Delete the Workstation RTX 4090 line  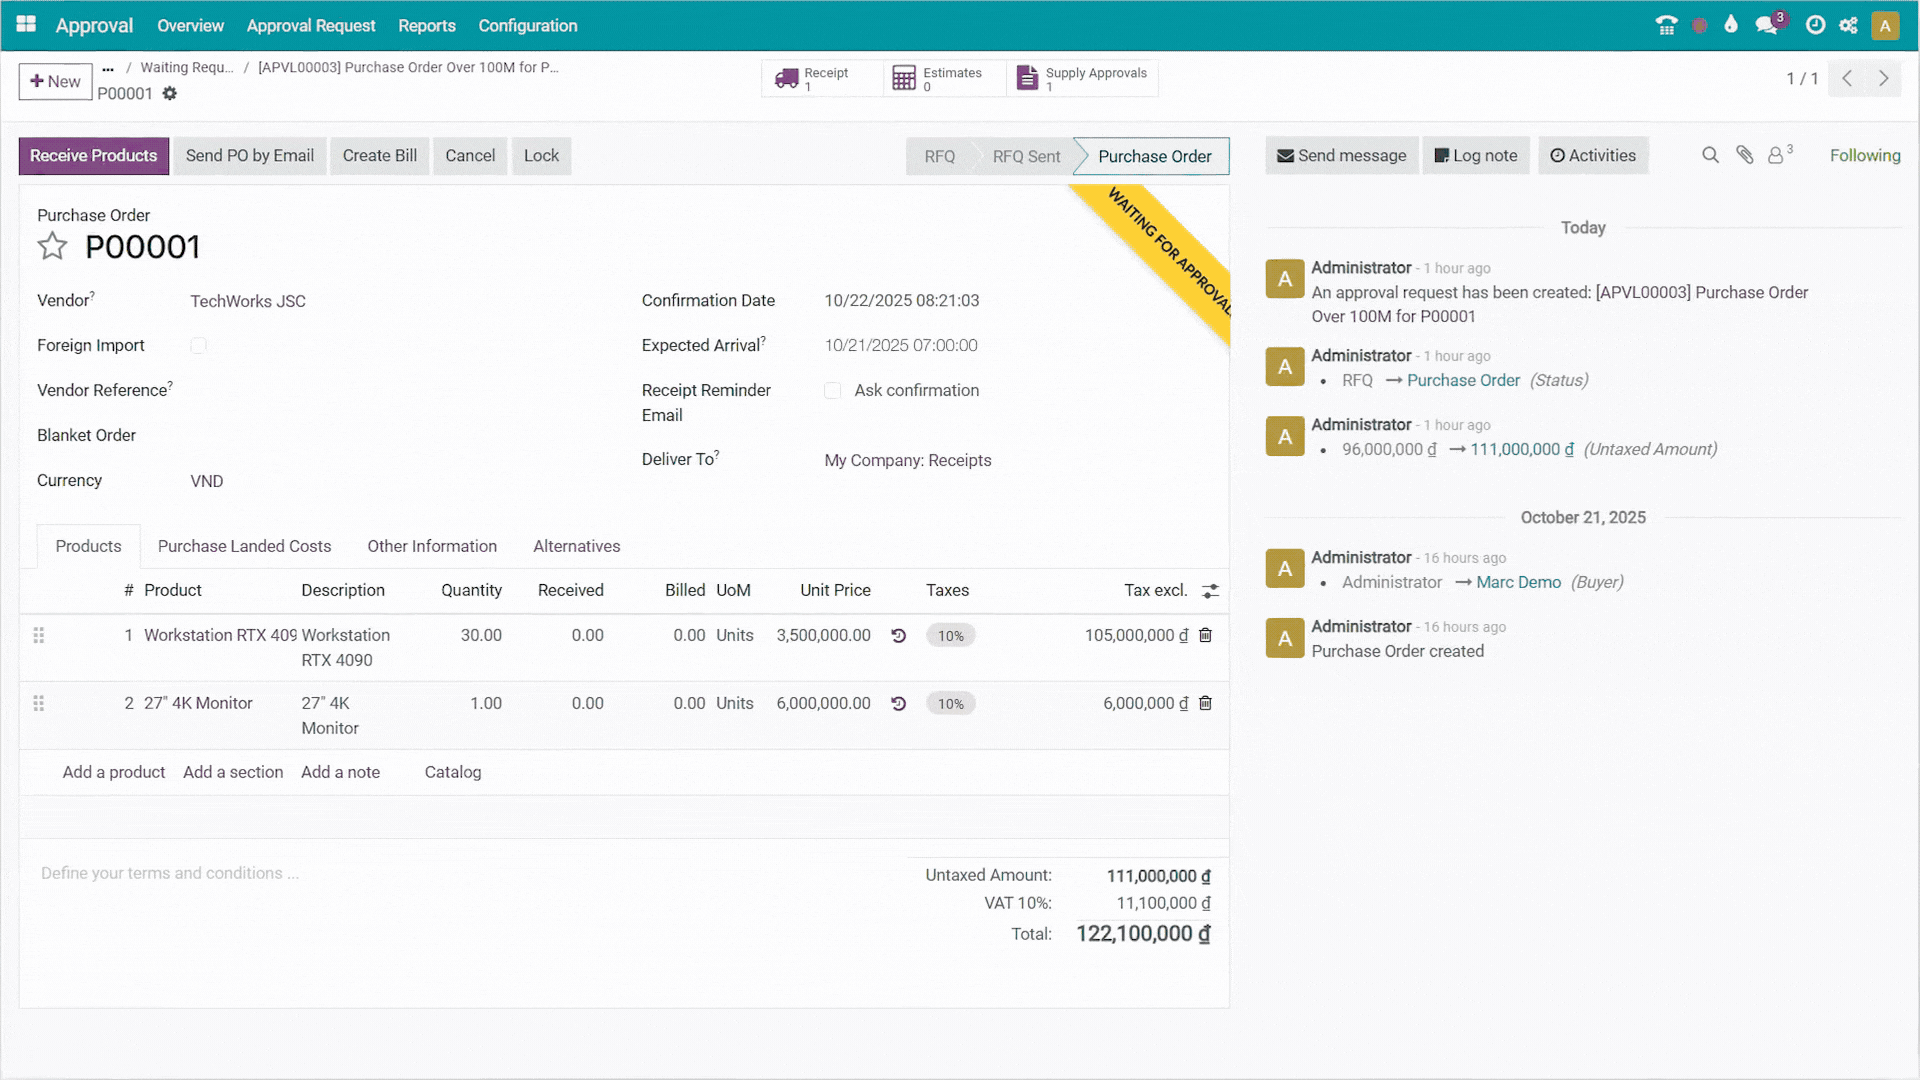coord(1205,635)
